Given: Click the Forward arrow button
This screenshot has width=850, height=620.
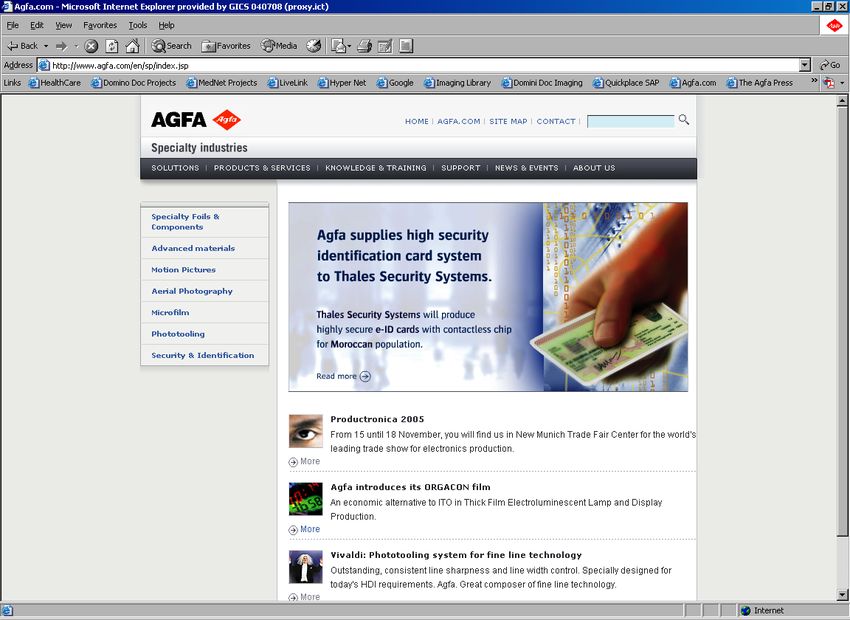Looking at the screenshot, I should [61, 46].
